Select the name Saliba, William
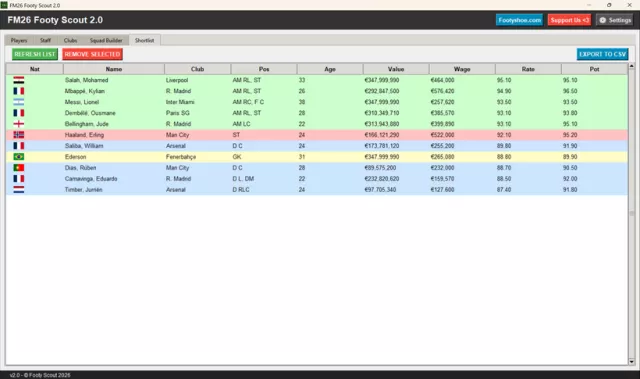 click(84, 146)
